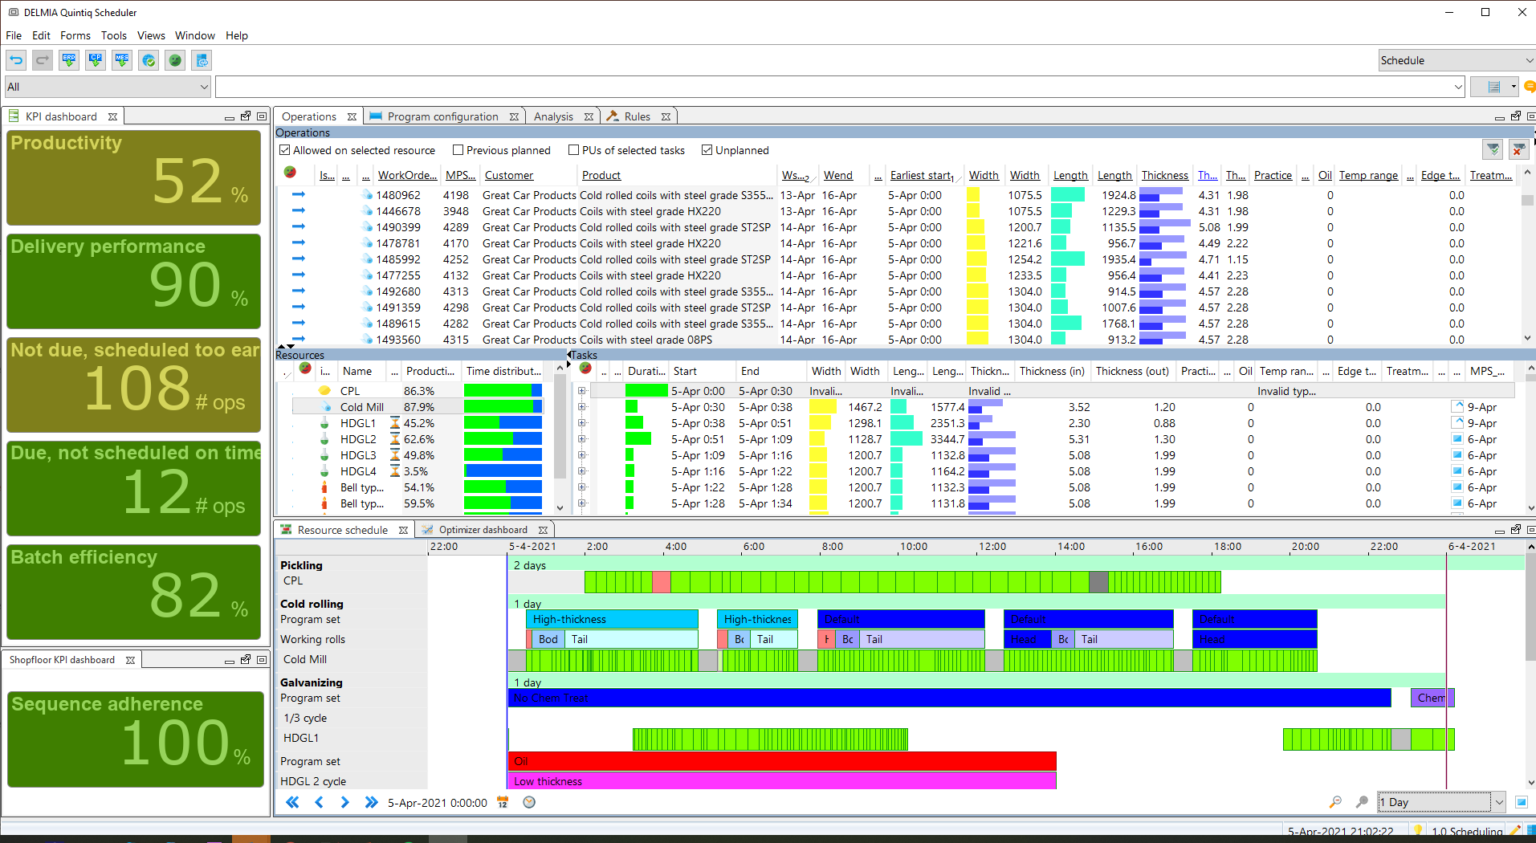Enable the Previous planned checkbox

tap(458, 150)
